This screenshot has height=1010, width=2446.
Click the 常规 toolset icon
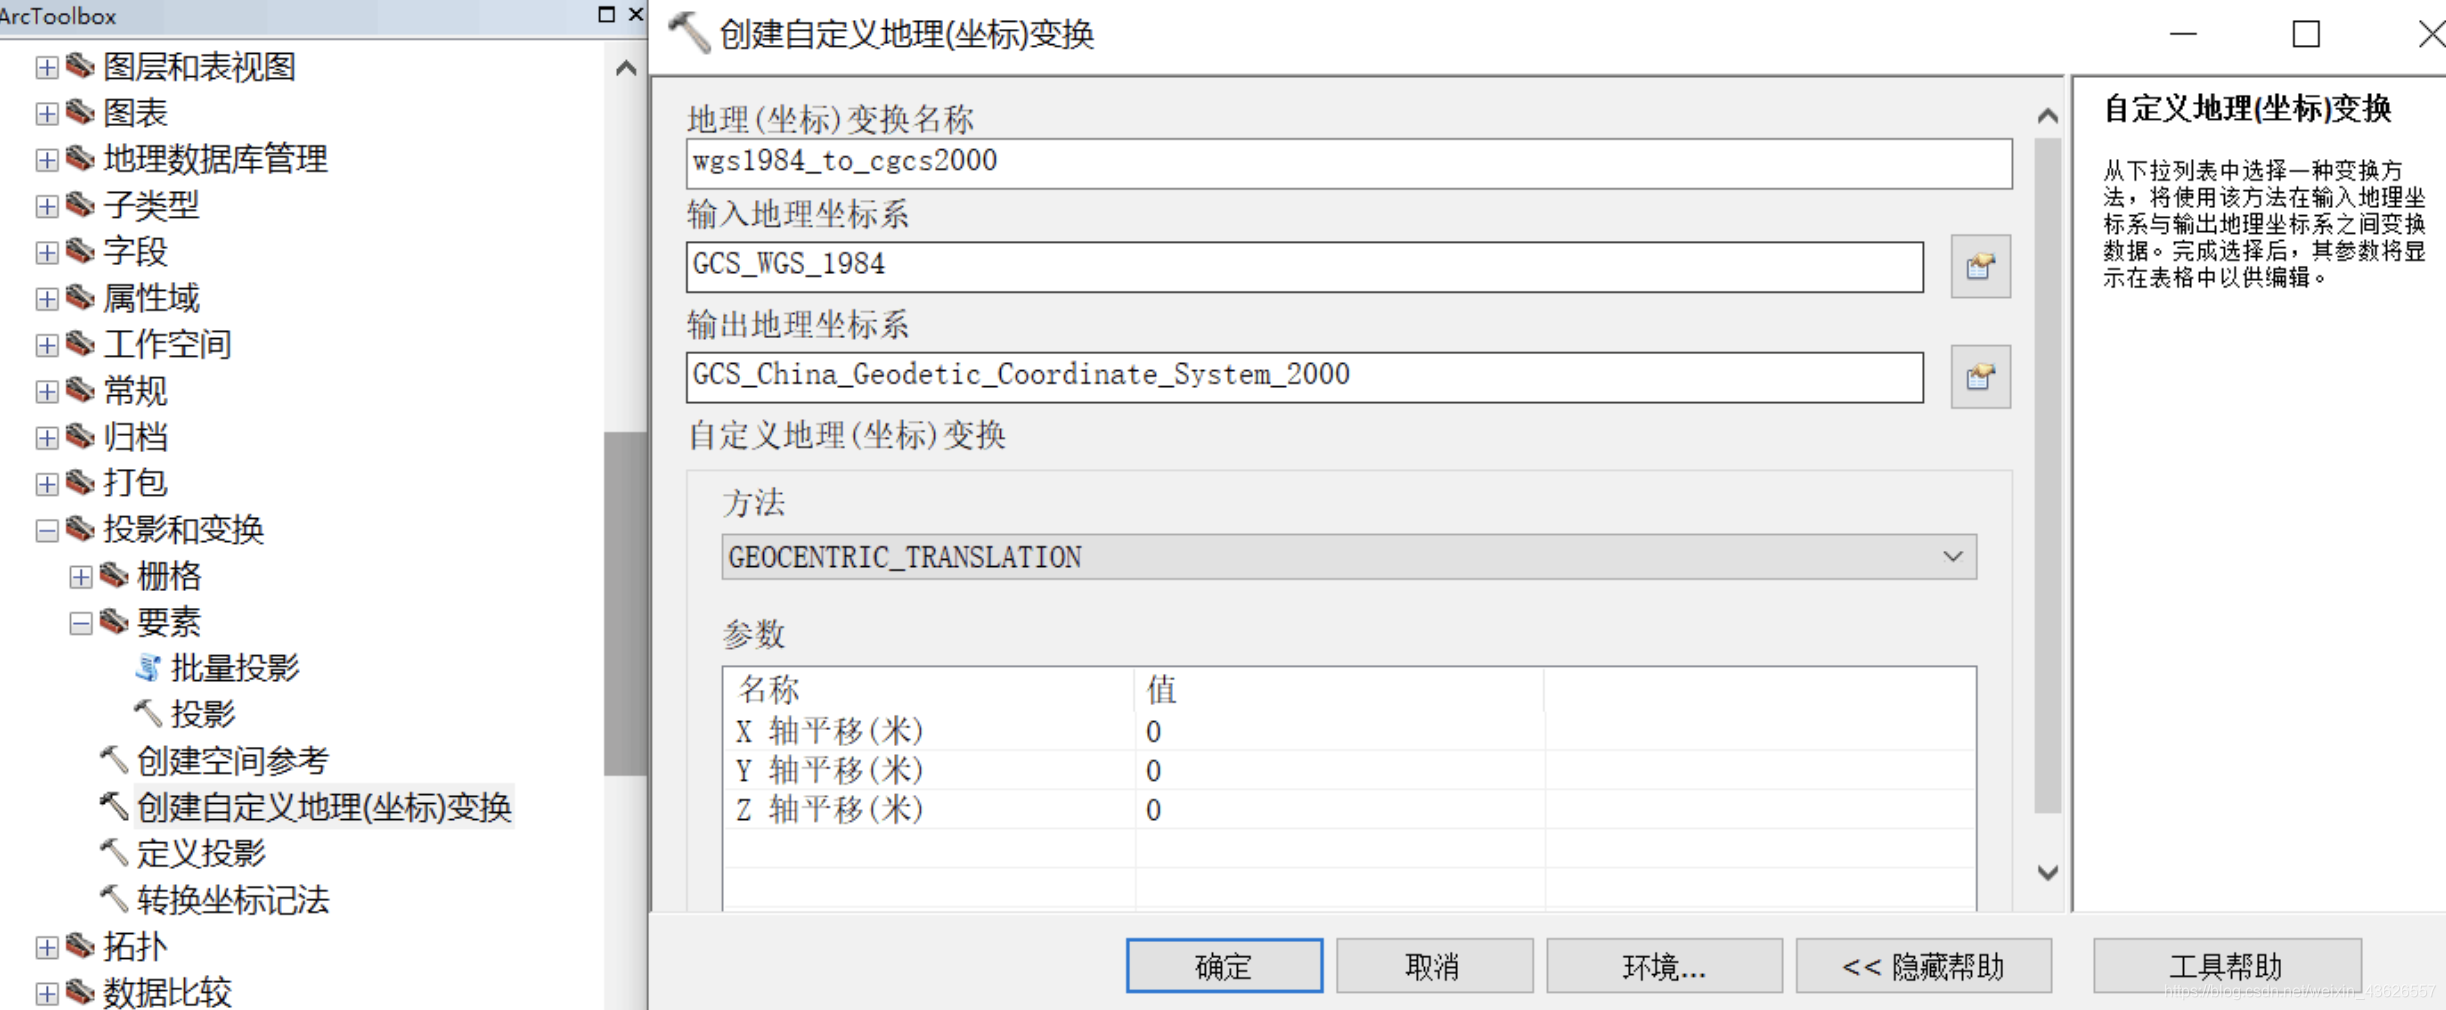coord(80,390)
